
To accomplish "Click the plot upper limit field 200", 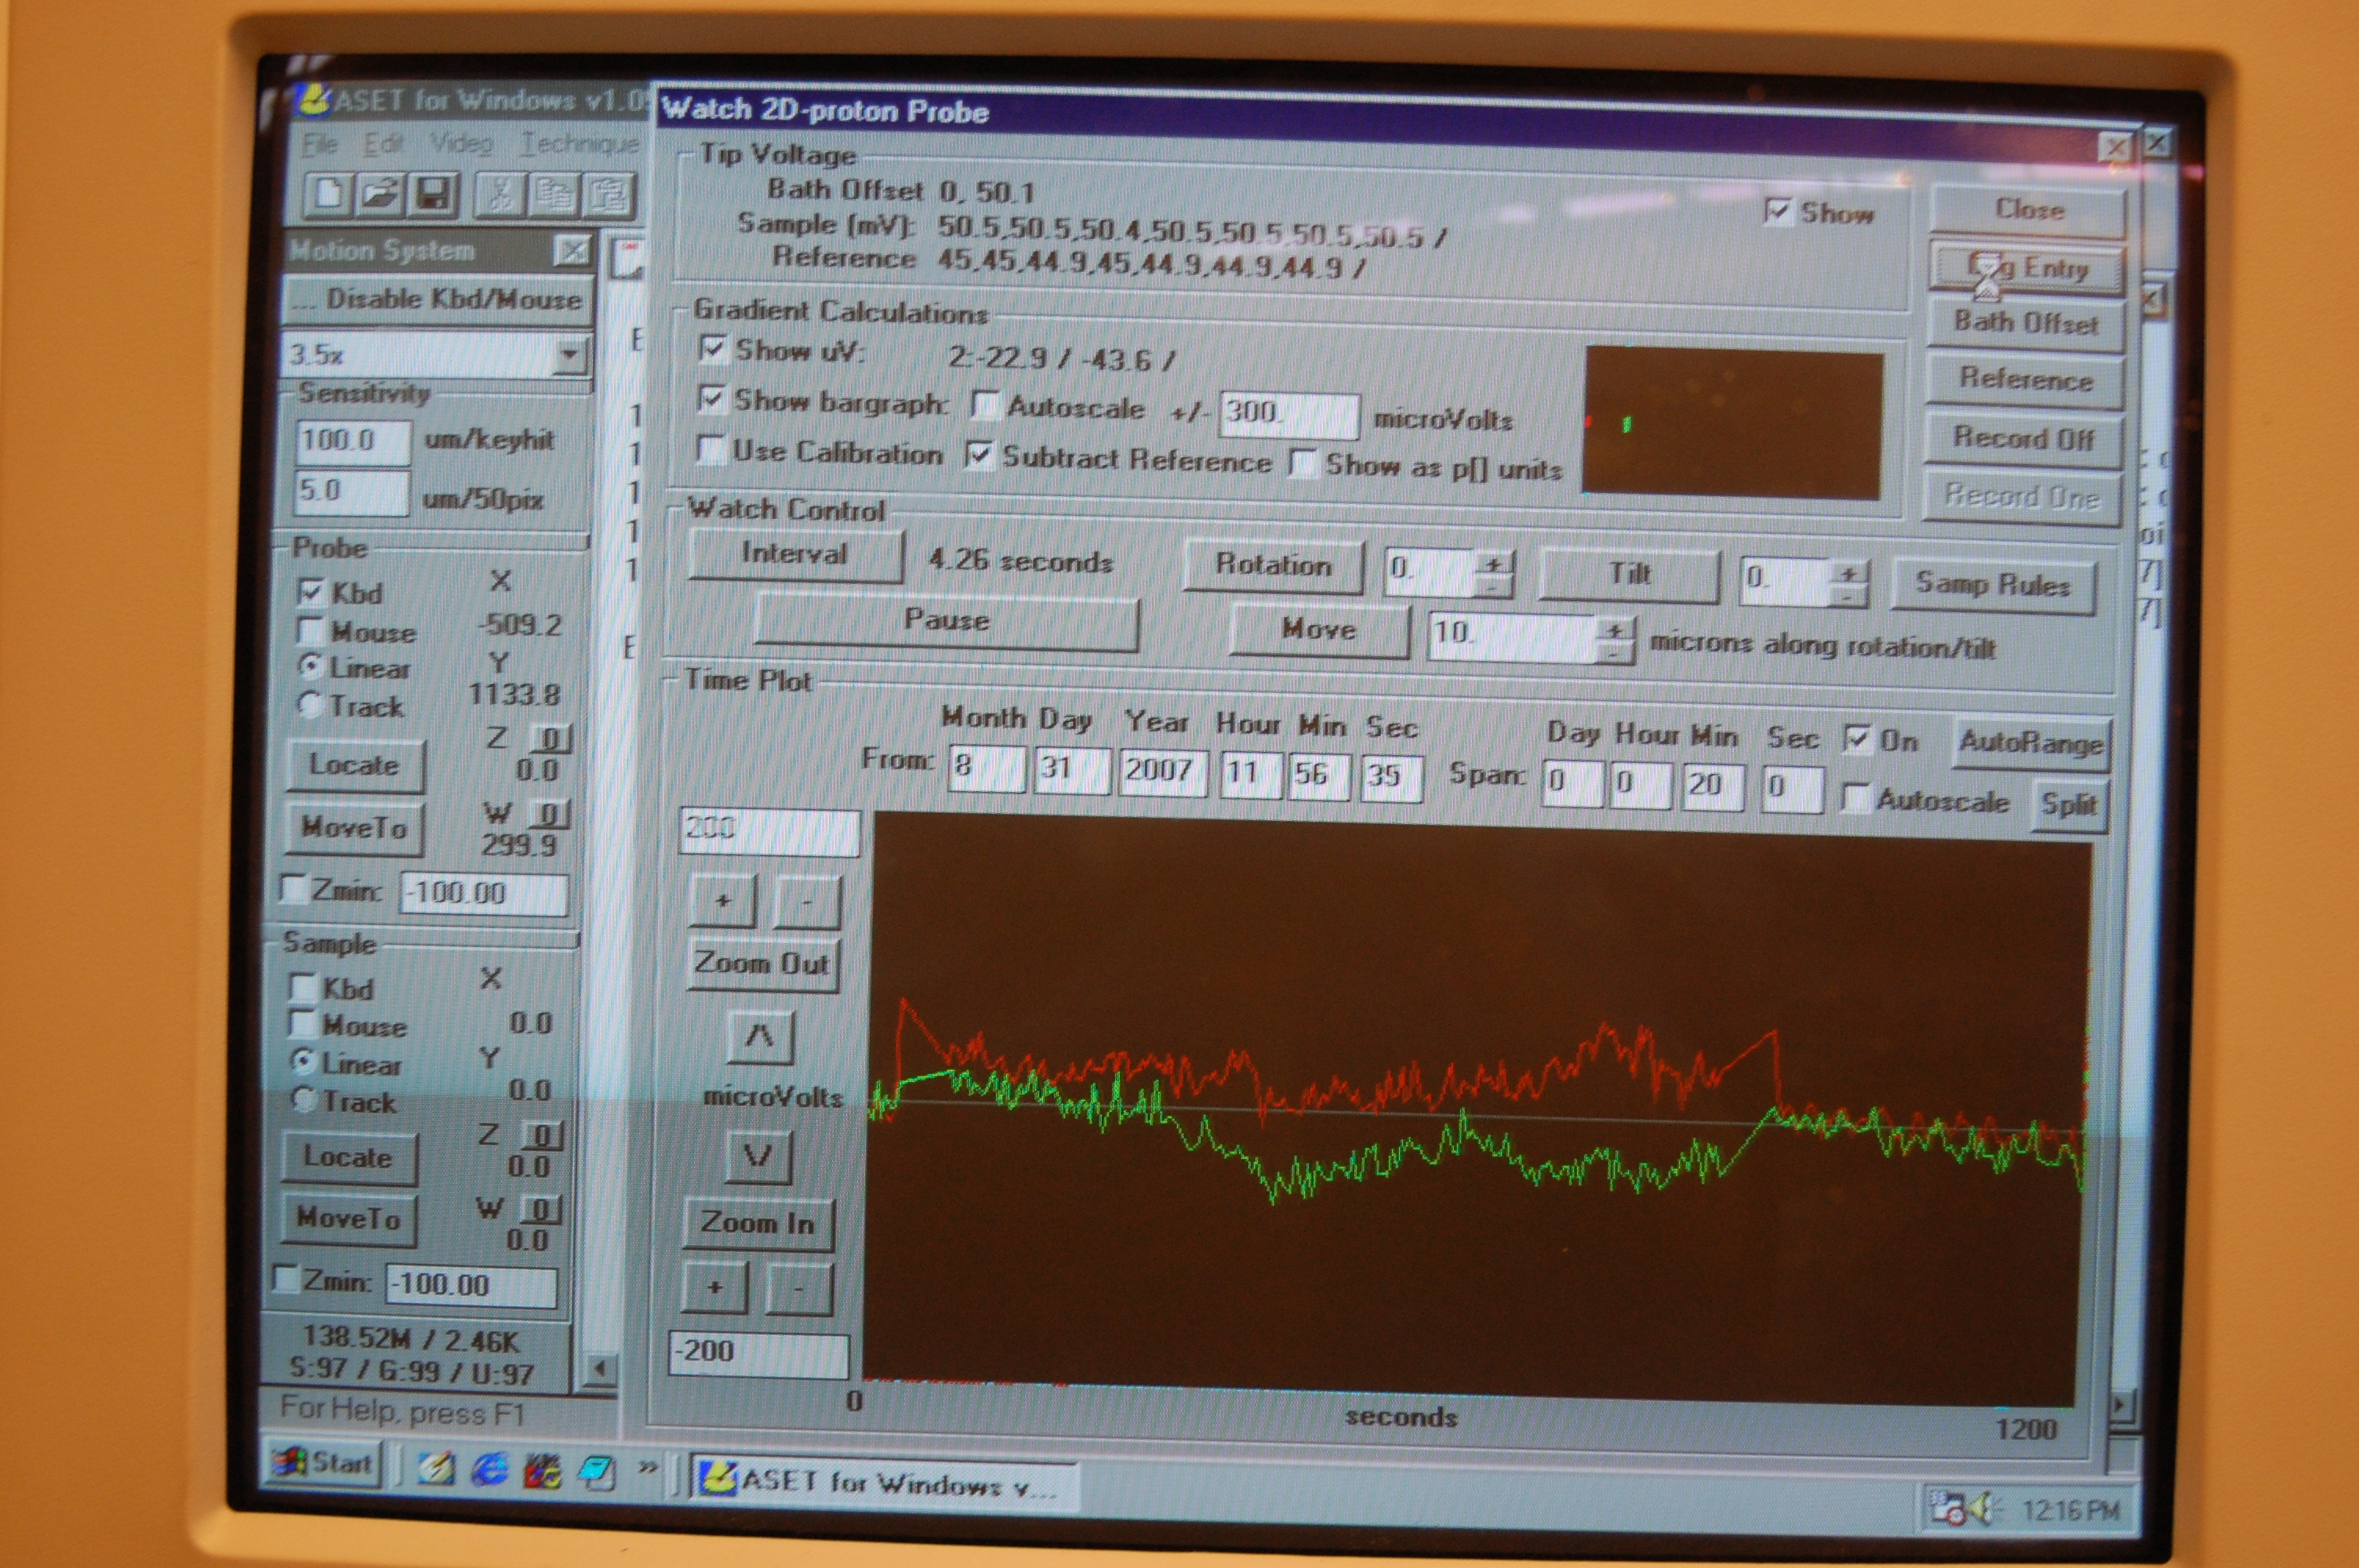I will (769, 831).
